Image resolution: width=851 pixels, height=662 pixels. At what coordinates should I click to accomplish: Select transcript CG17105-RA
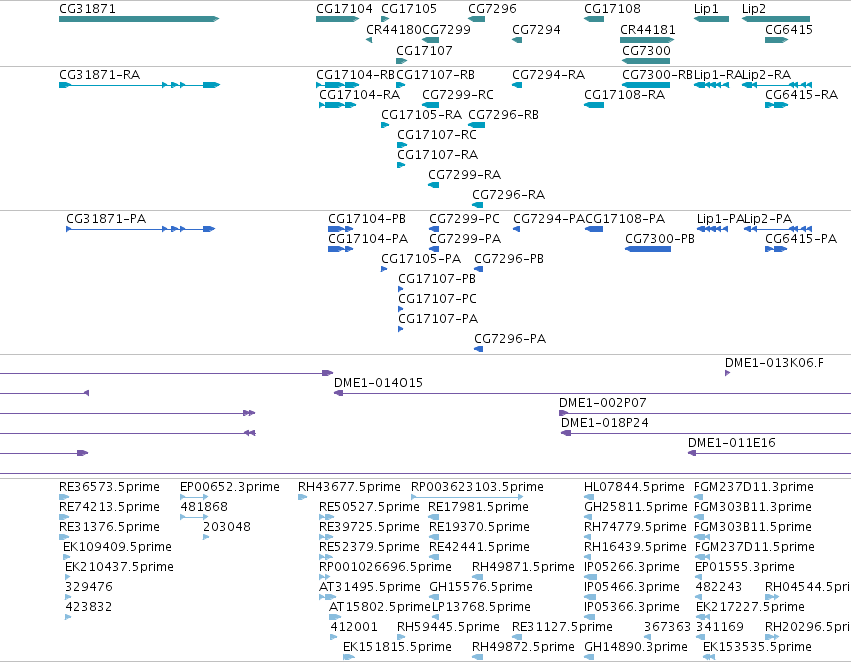pyautogui.click(x=385, y=125)
